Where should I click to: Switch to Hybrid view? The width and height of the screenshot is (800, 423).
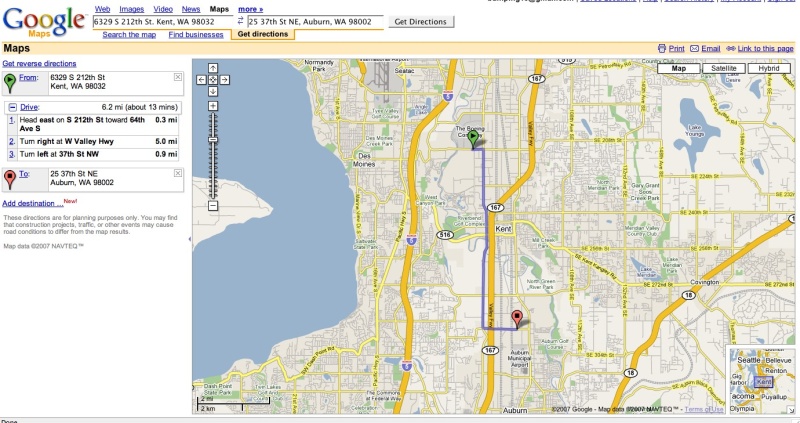[x=769, y=68]
